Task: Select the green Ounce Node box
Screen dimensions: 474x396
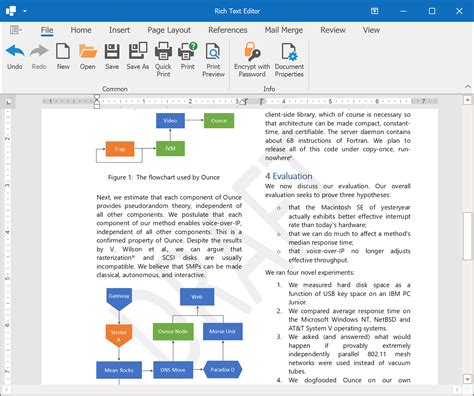Action: pos(173,332)
